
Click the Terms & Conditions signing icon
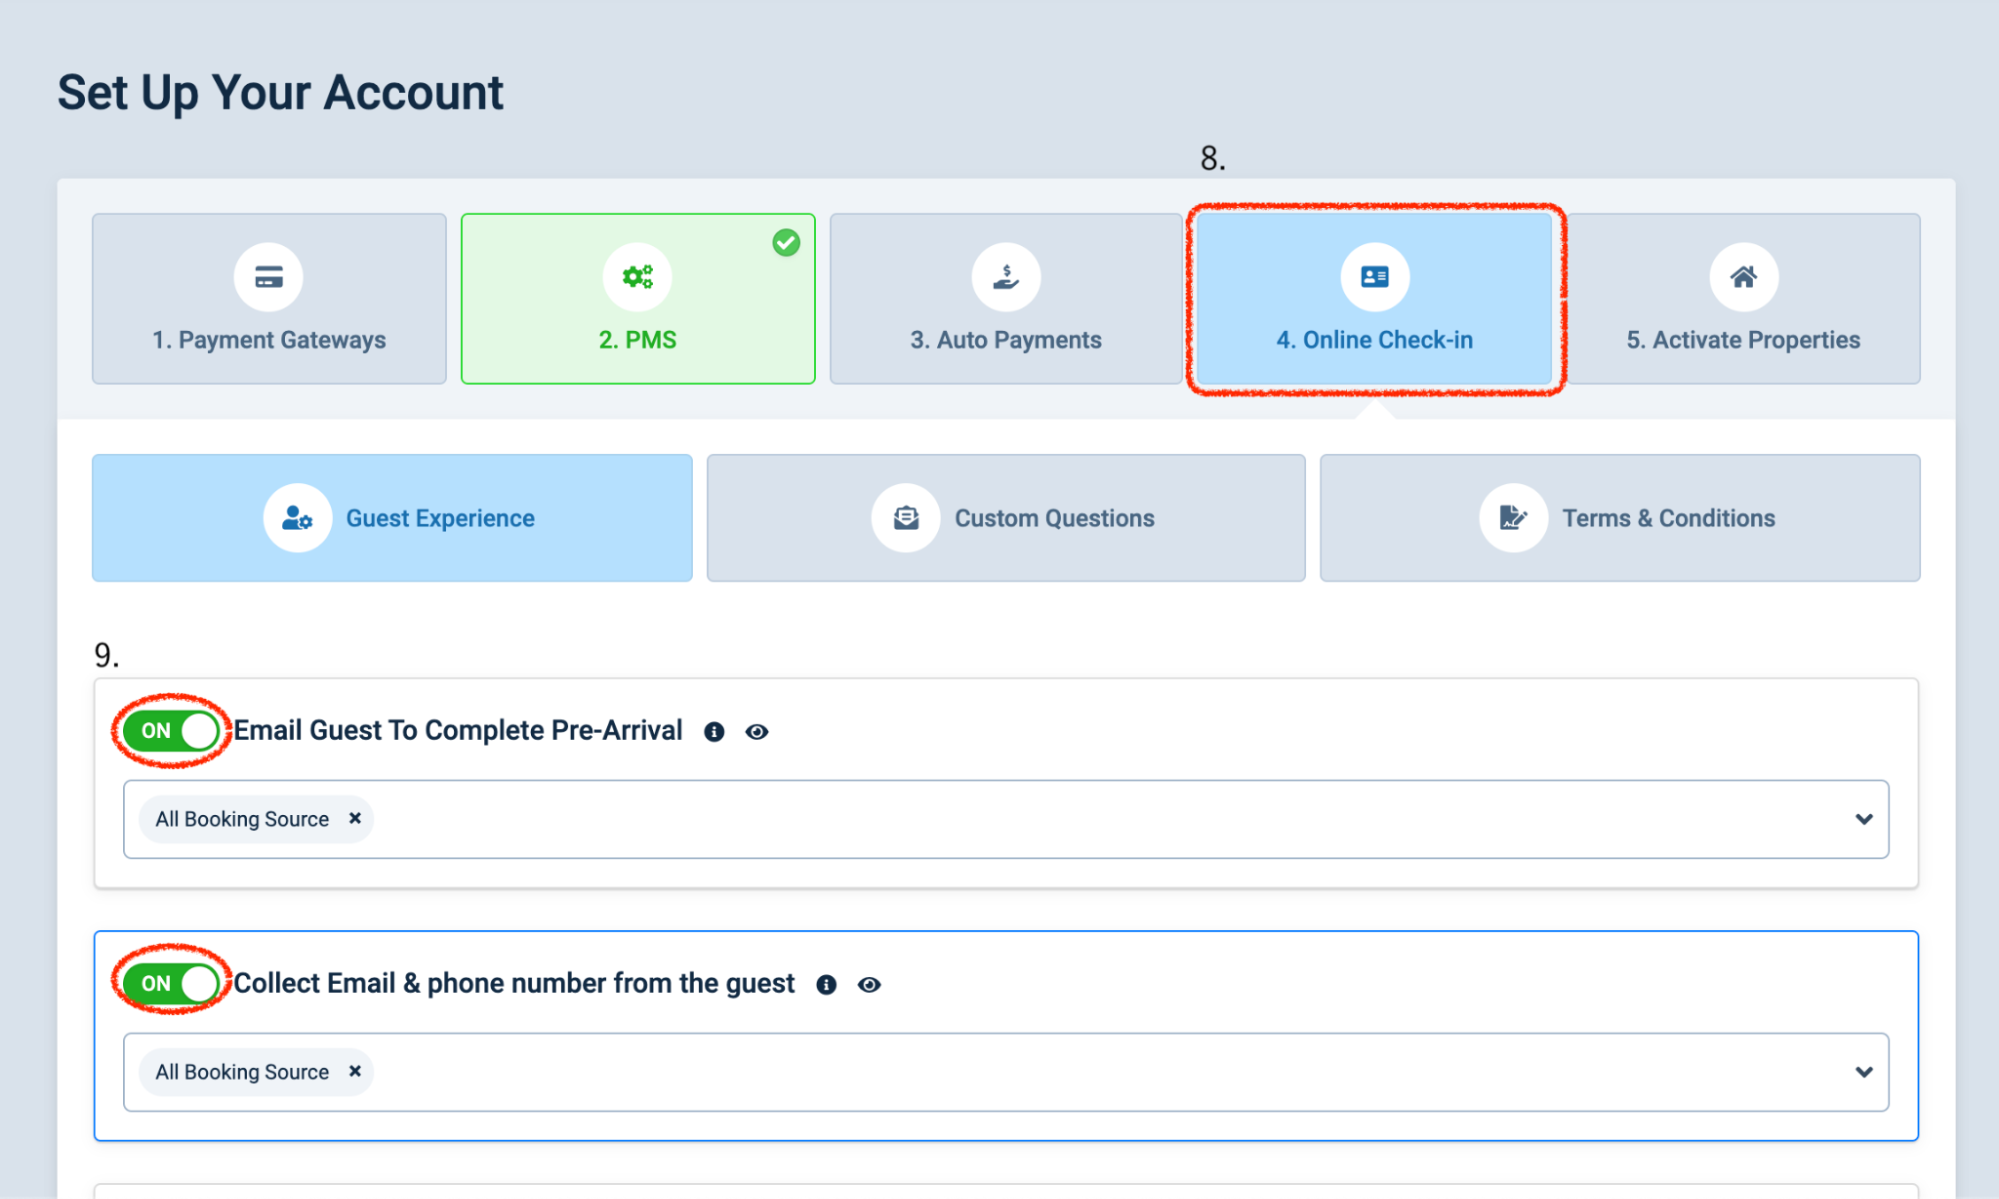(1513, 518)
